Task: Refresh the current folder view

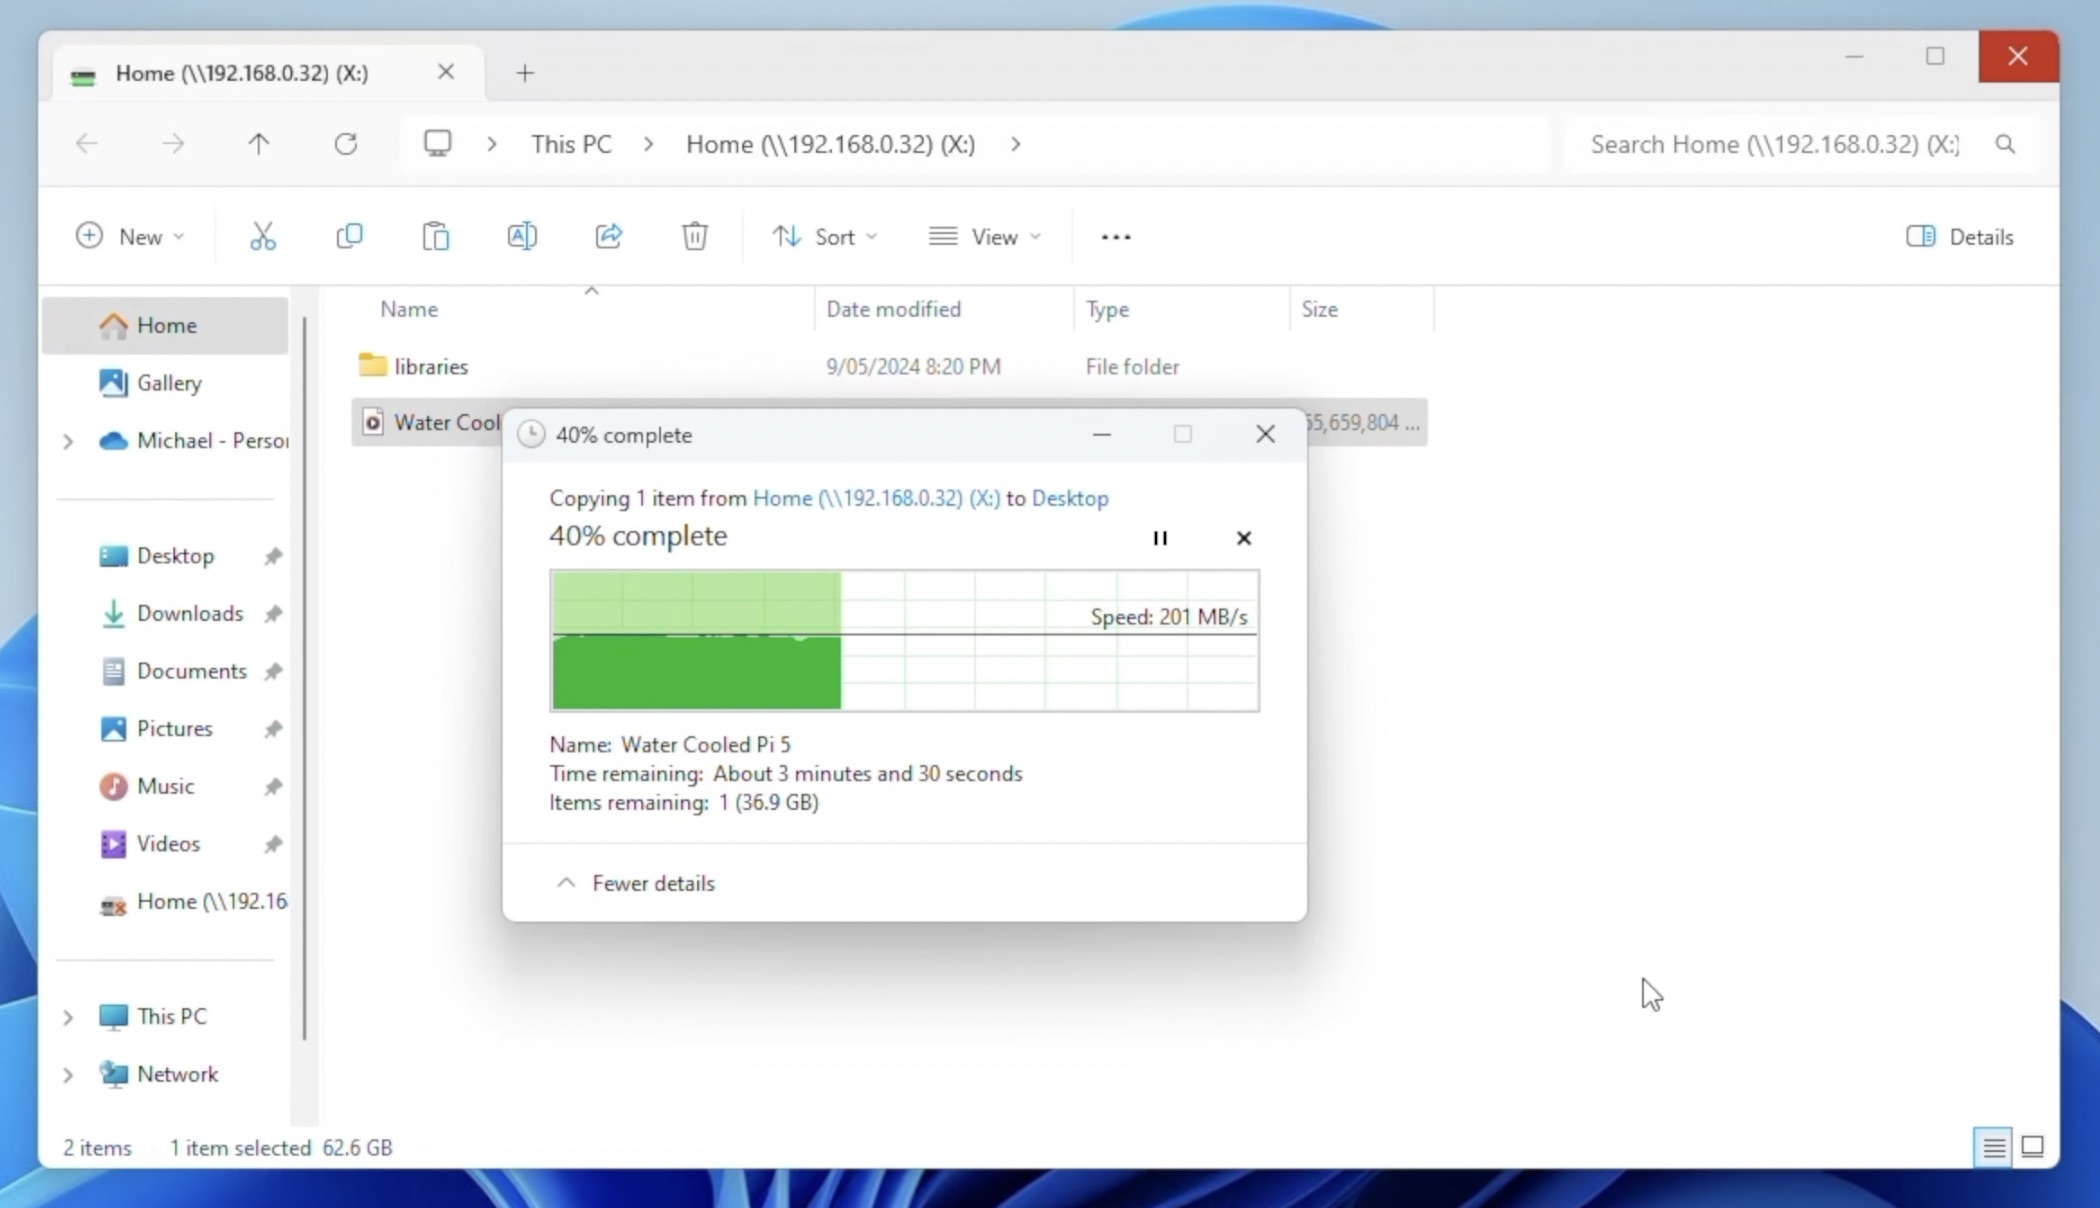Action: coord(346,144)
